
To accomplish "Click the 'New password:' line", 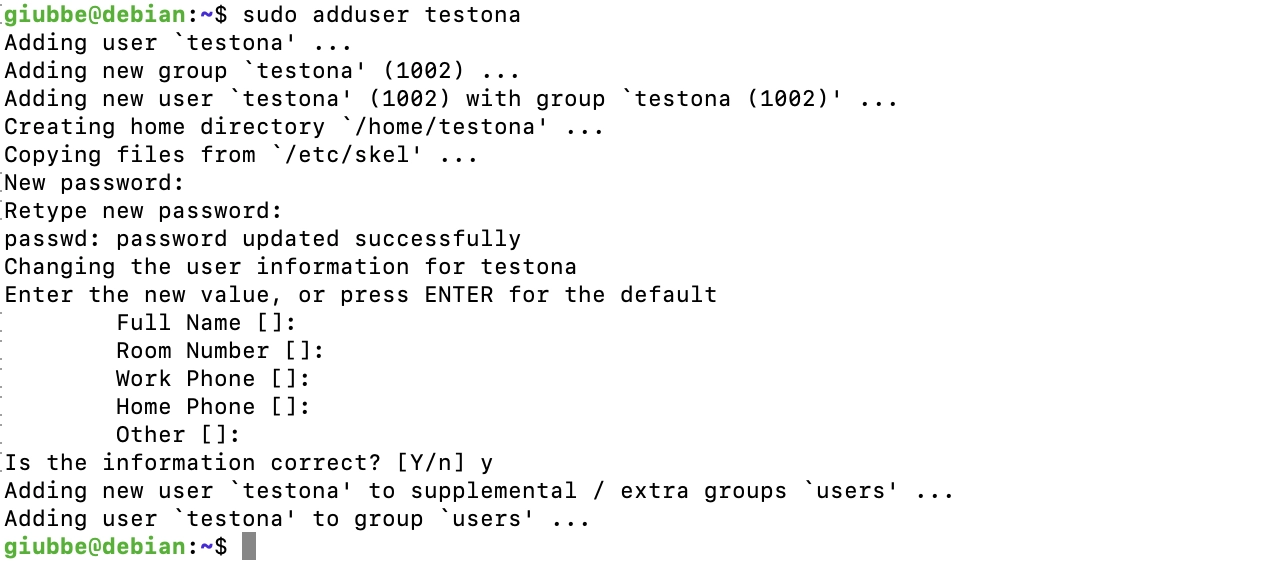I will point(95,183).
